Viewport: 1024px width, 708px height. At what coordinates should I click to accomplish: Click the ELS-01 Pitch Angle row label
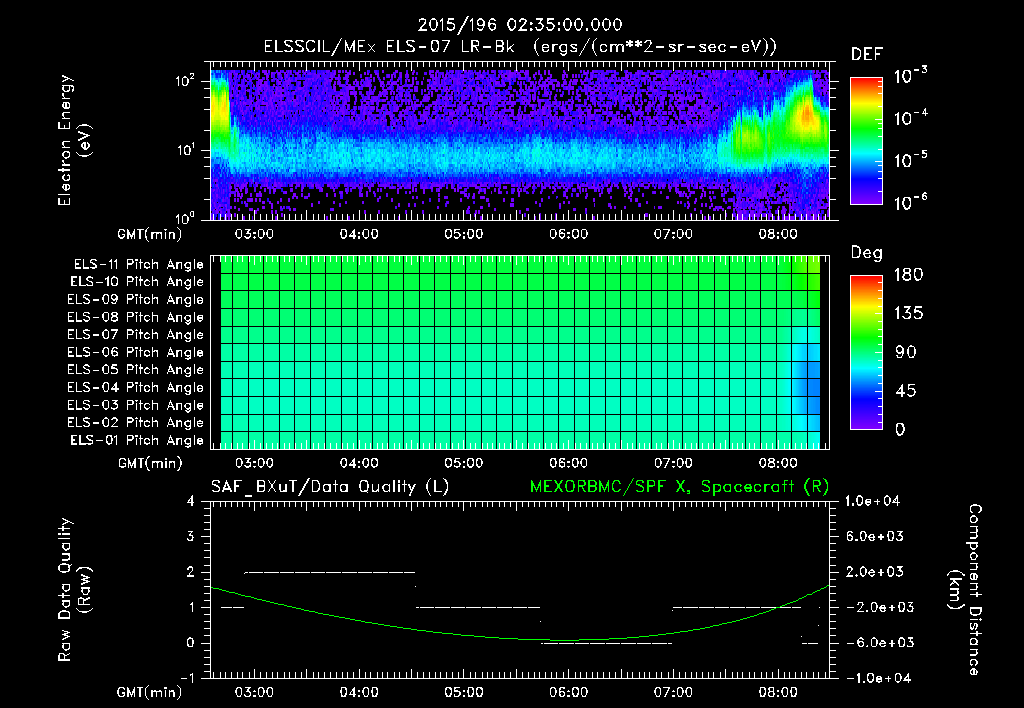[x=136, y=440]
